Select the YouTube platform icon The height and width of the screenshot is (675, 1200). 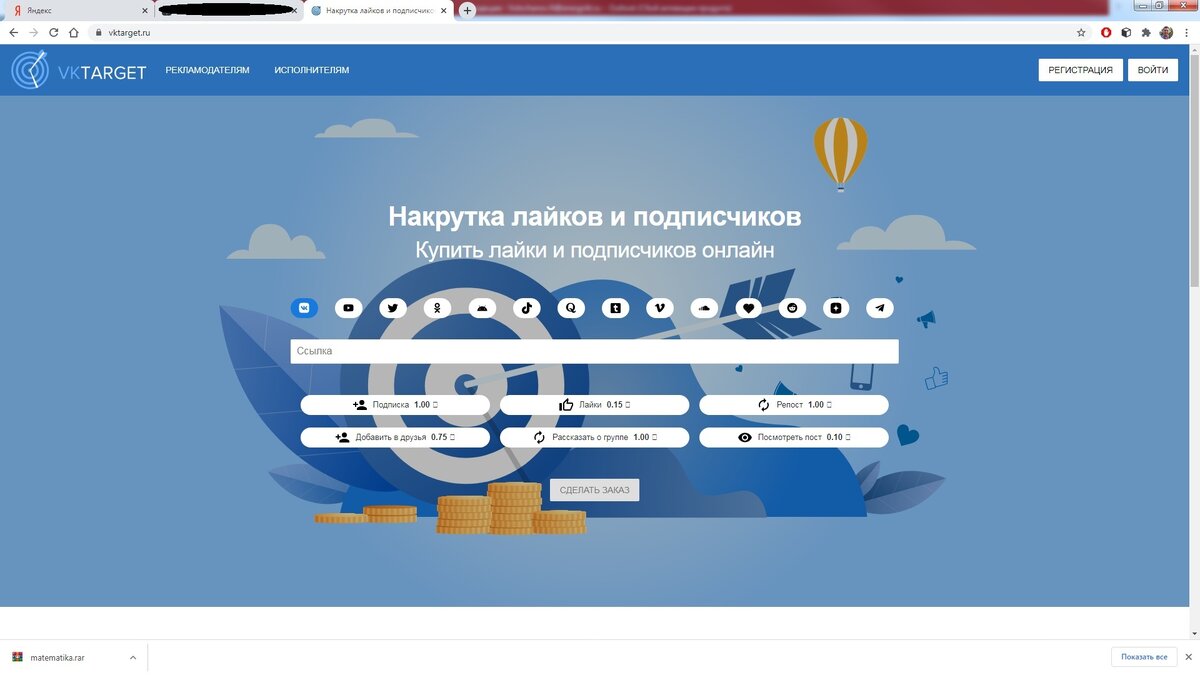coord(348,308)
